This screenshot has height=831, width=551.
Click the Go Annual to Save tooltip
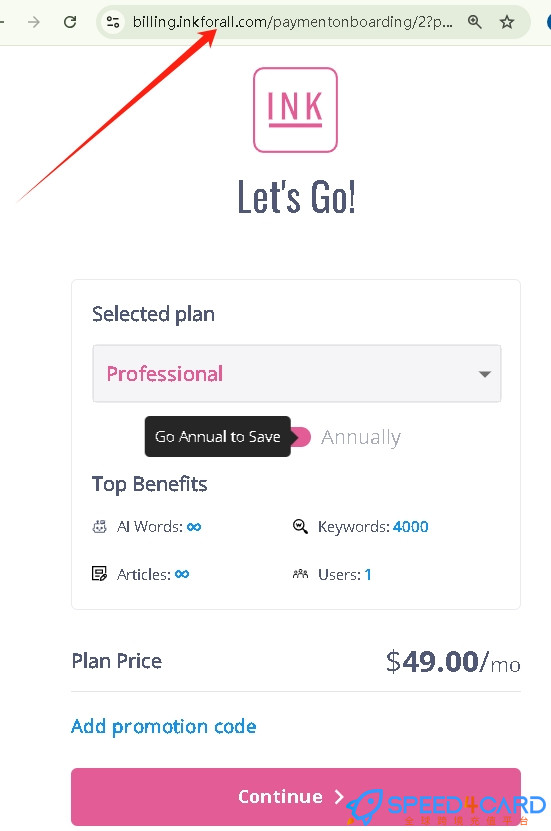coord(218,437)
